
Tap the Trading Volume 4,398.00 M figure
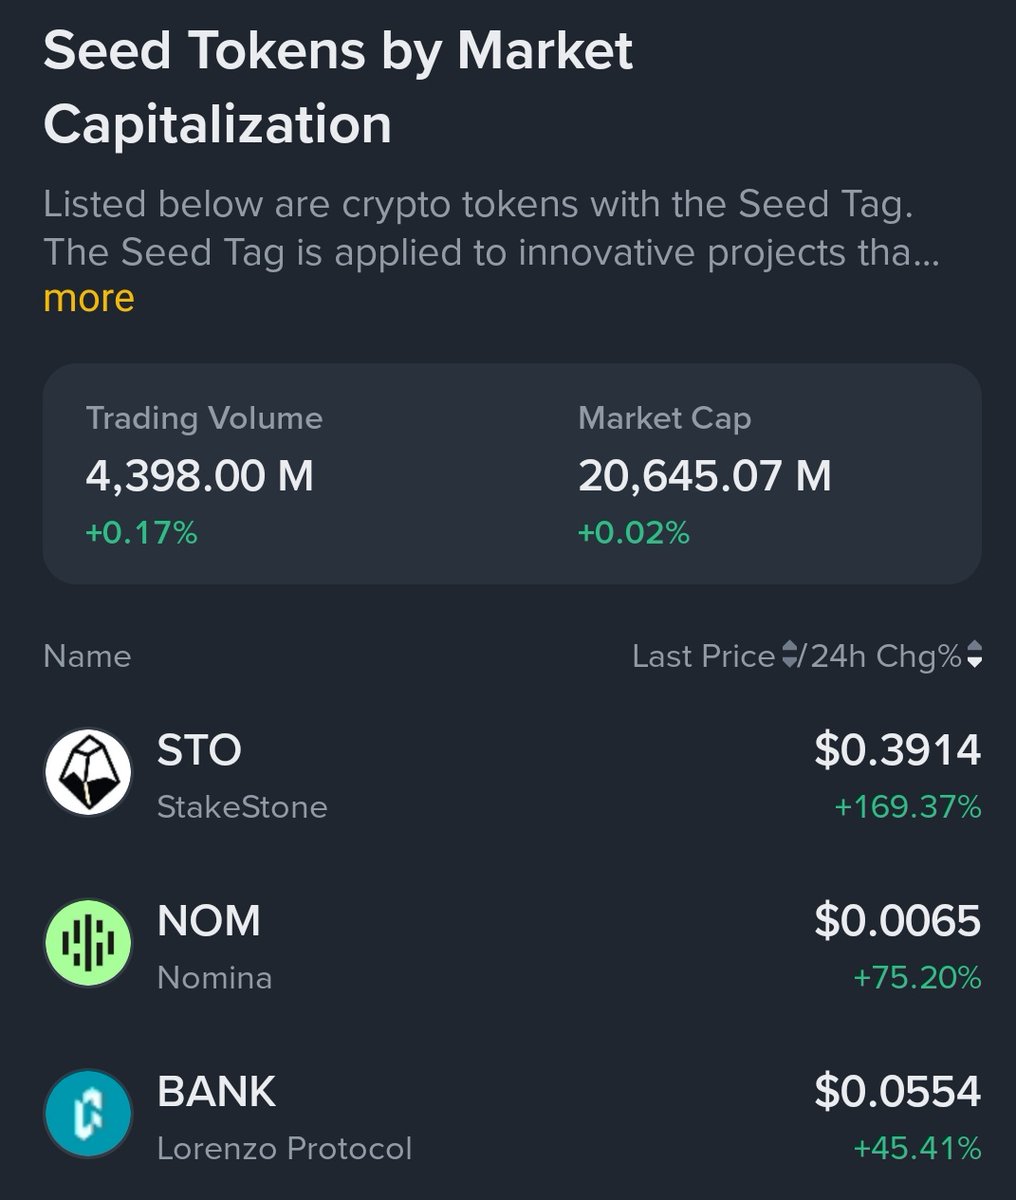tap(199, 475)
